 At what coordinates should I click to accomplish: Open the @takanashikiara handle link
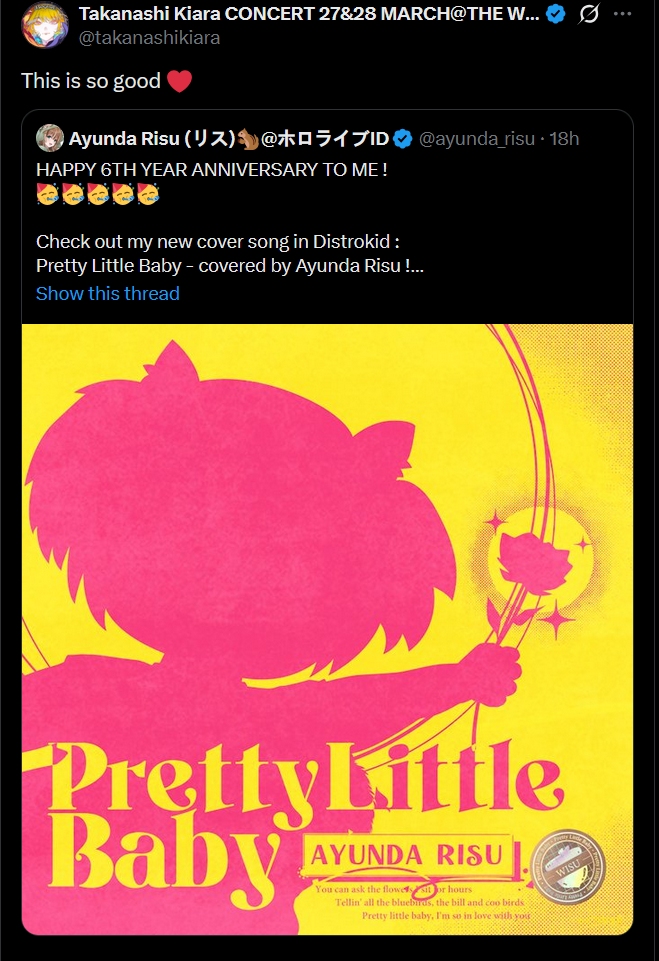tap(150, 37)
